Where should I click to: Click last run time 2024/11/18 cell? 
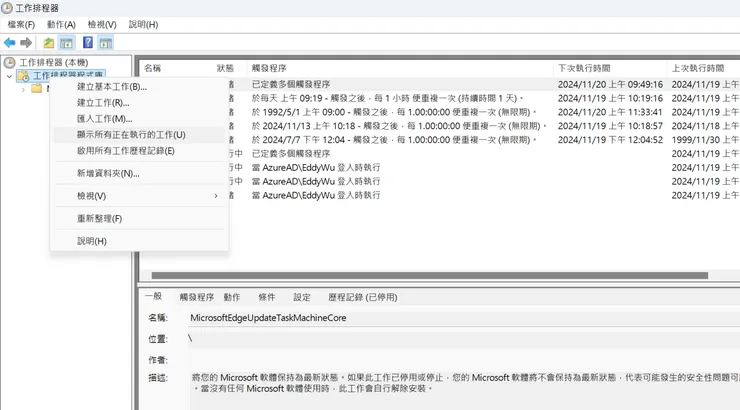pos(705,126)
